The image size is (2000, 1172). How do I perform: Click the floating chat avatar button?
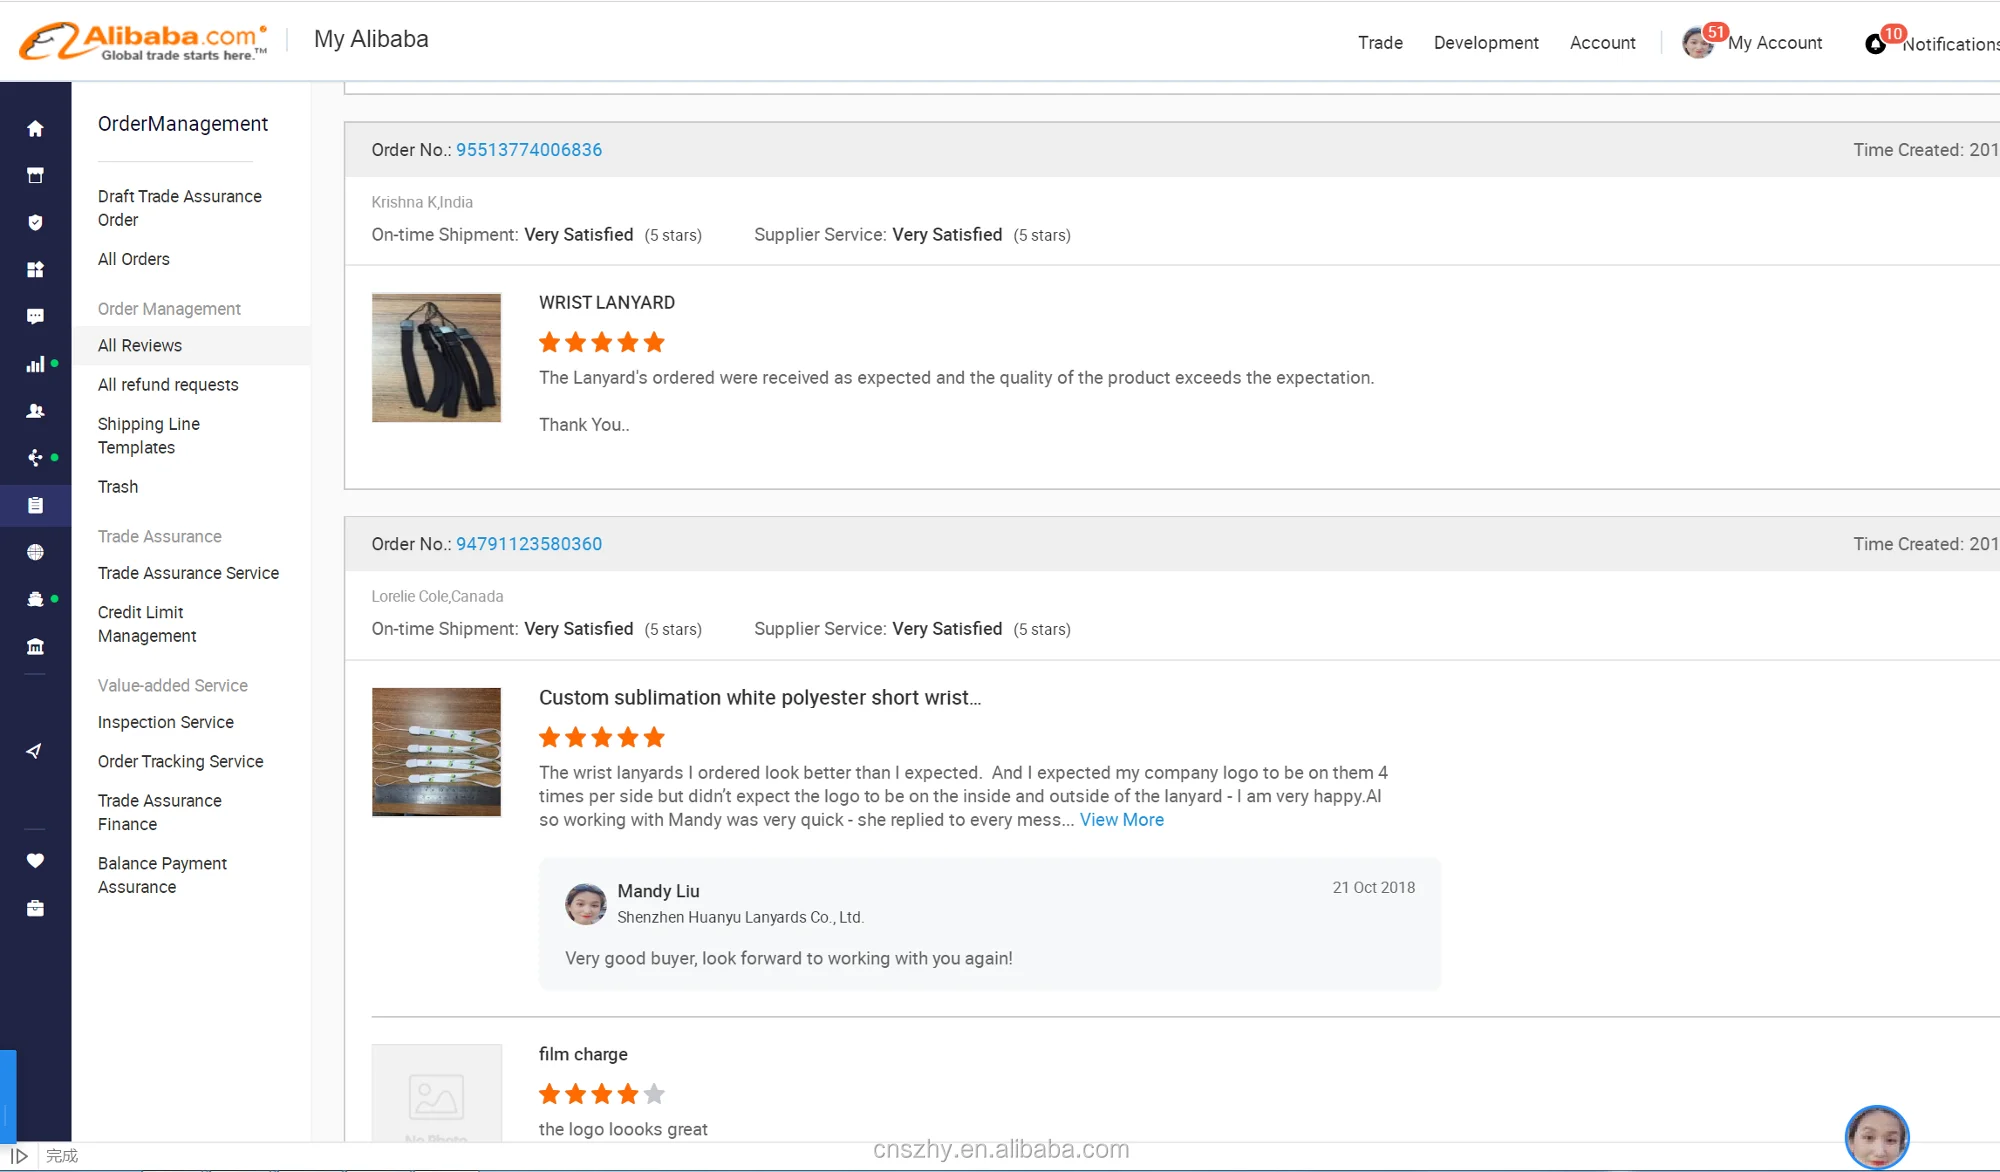1877,1137
